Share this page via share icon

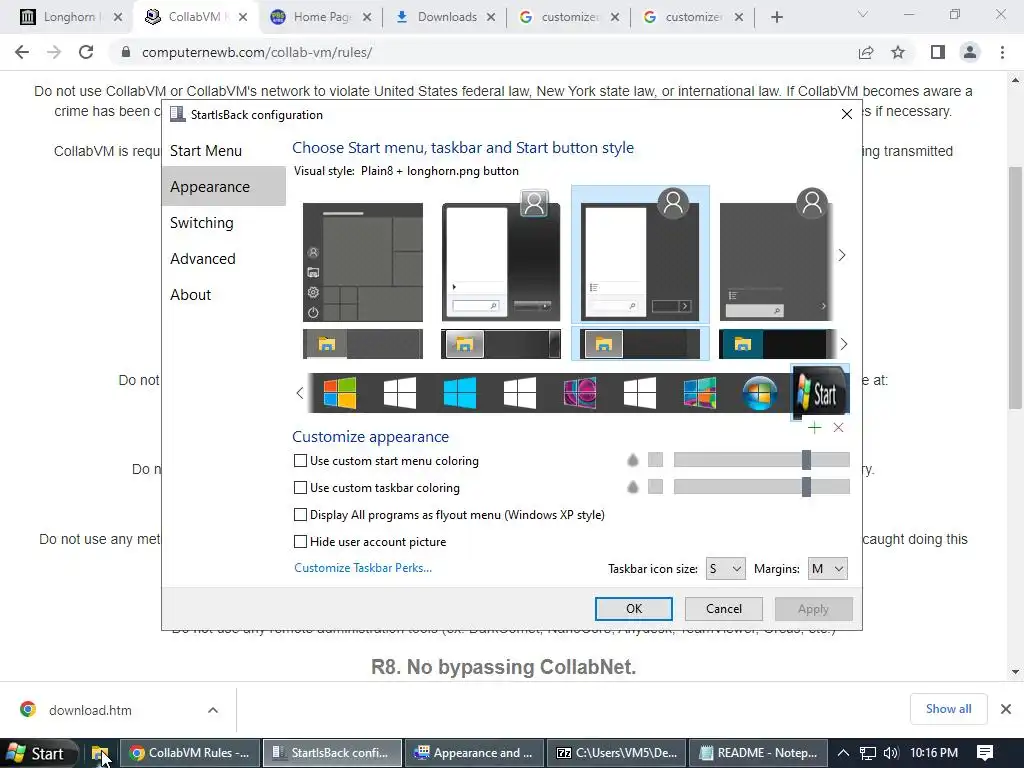(866, 52)
